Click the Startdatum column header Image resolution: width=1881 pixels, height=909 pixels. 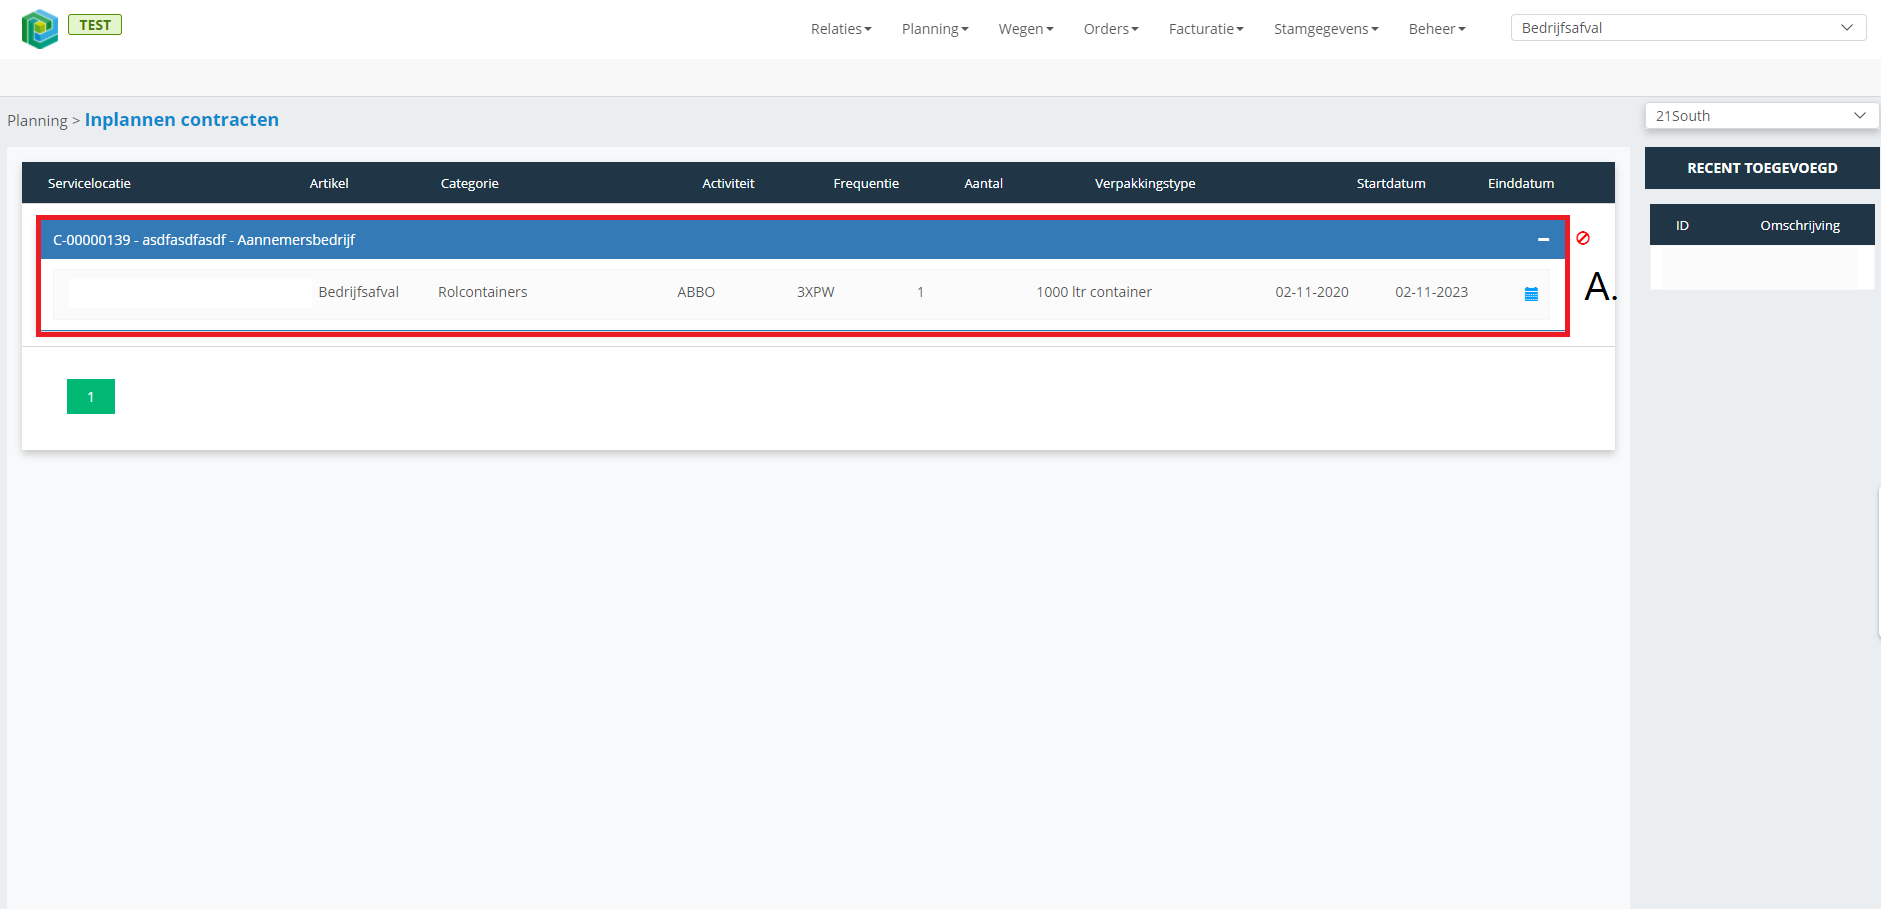(x=1391, y=183)
